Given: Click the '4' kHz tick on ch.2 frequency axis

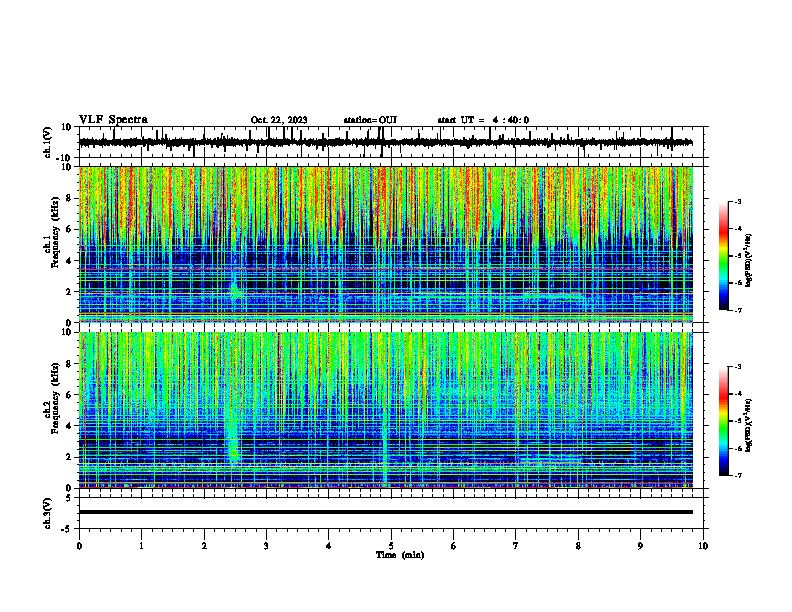Looking at the screenshot, I should [70, 426].
